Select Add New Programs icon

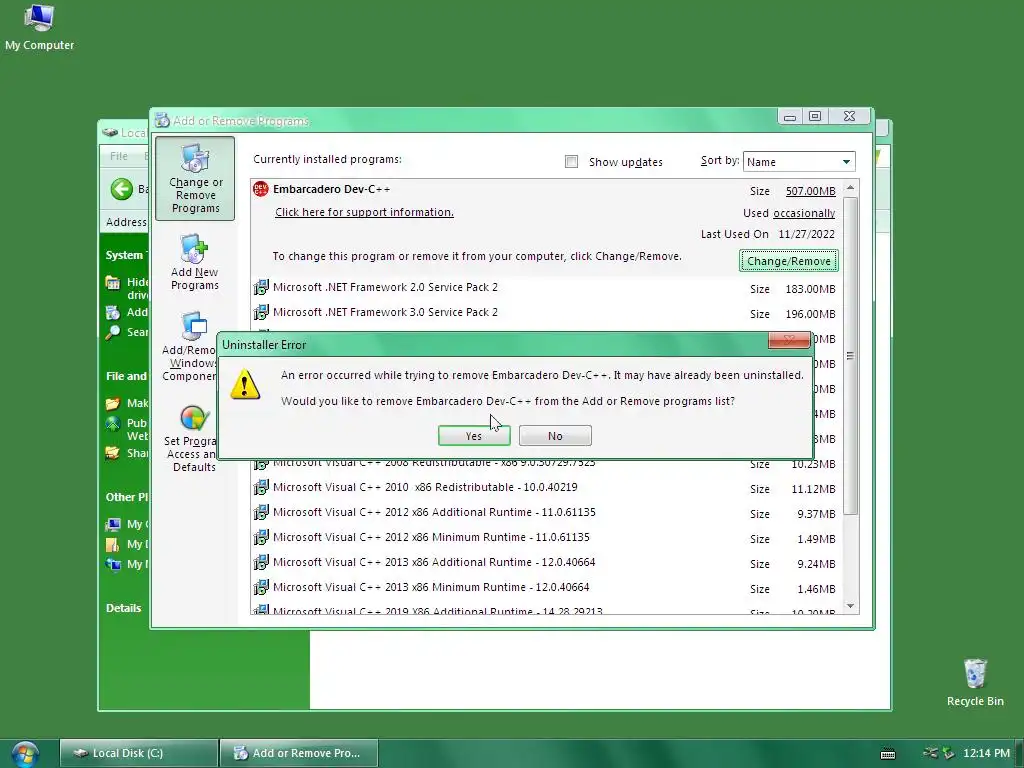[195, 262]
